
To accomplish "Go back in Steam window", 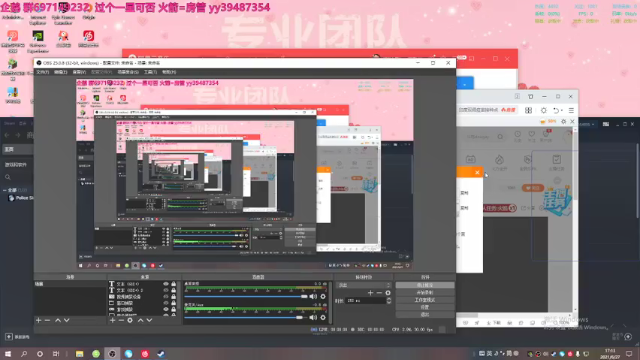I will pyautogui.click(x=7, y=135).
